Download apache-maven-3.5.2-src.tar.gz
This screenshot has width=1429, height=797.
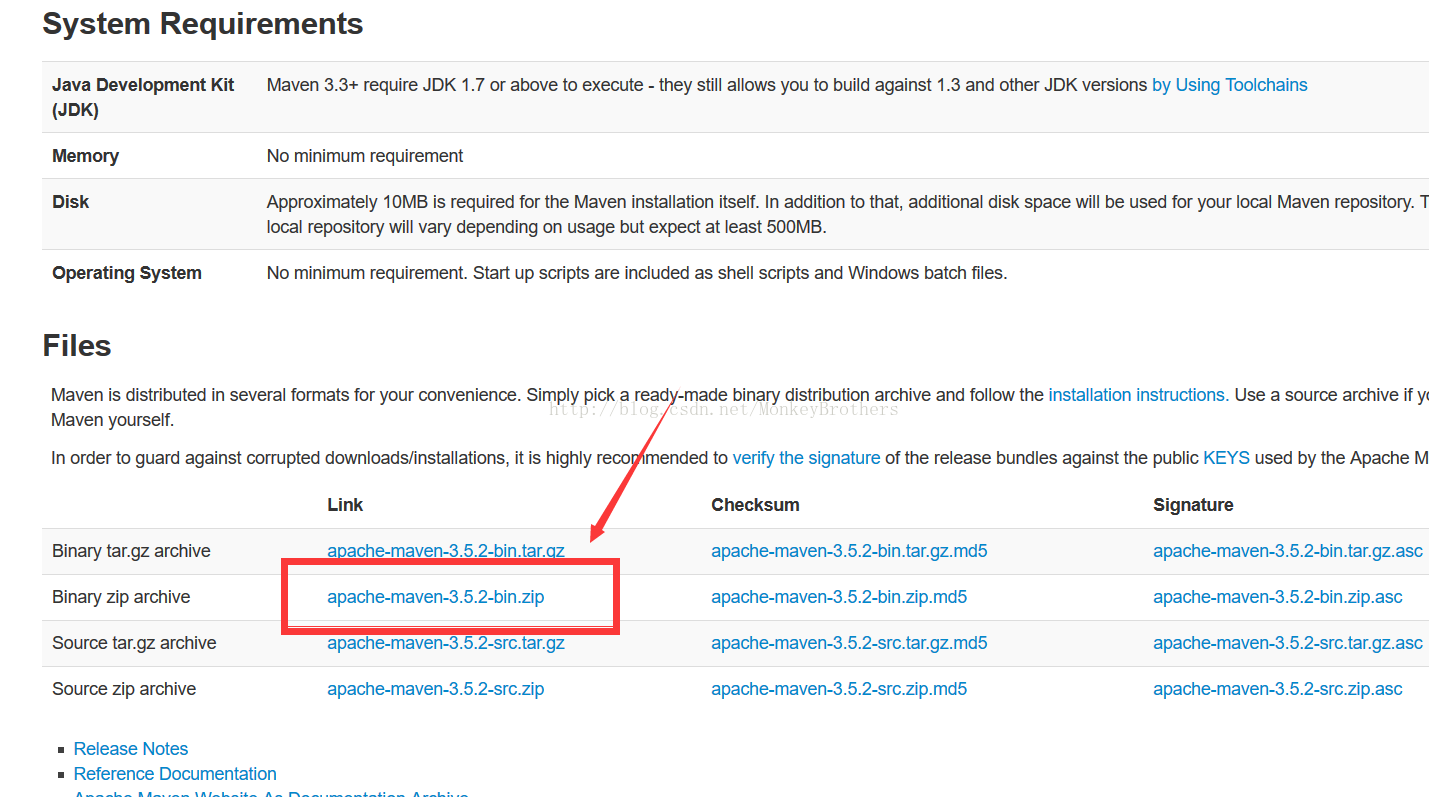[446, 643]
